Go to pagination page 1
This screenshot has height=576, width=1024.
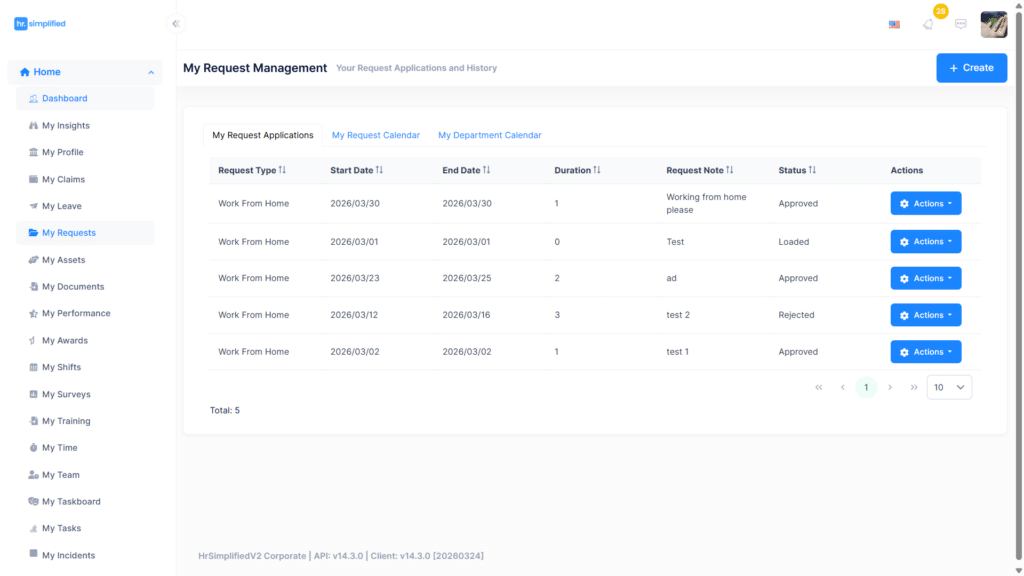(x=866, y=387)
